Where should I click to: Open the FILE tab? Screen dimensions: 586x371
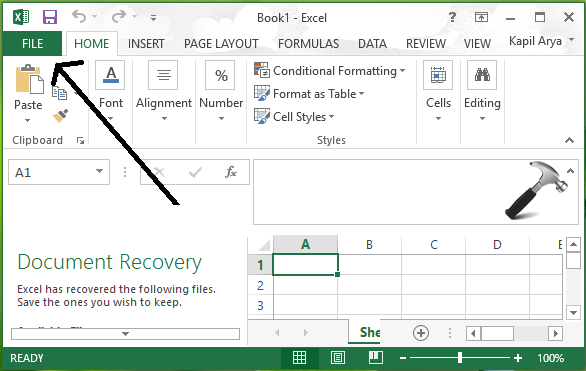[x=33, y=44]
